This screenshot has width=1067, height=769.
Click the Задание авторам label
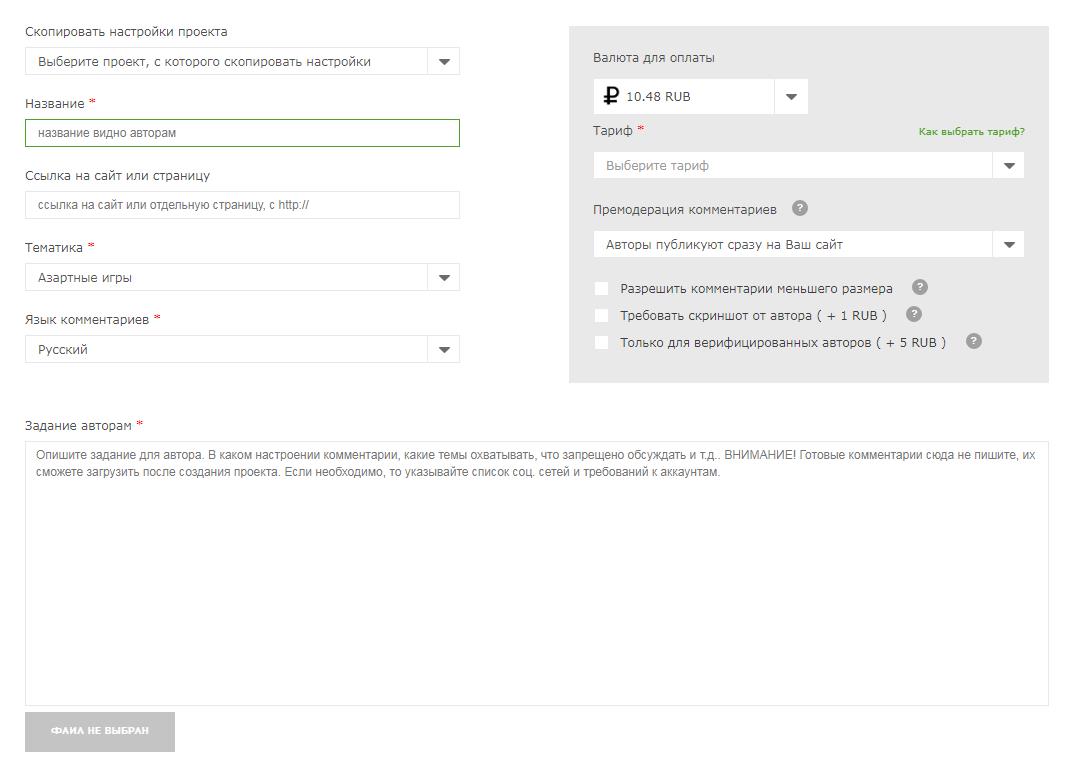[x=78, y=425]
